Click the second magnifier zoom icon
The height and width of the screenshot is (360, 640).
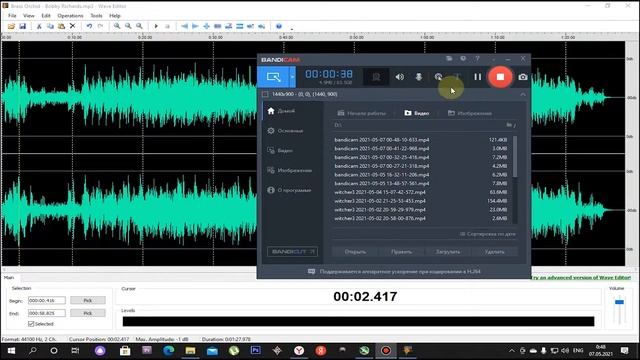[x=128, y=26]
